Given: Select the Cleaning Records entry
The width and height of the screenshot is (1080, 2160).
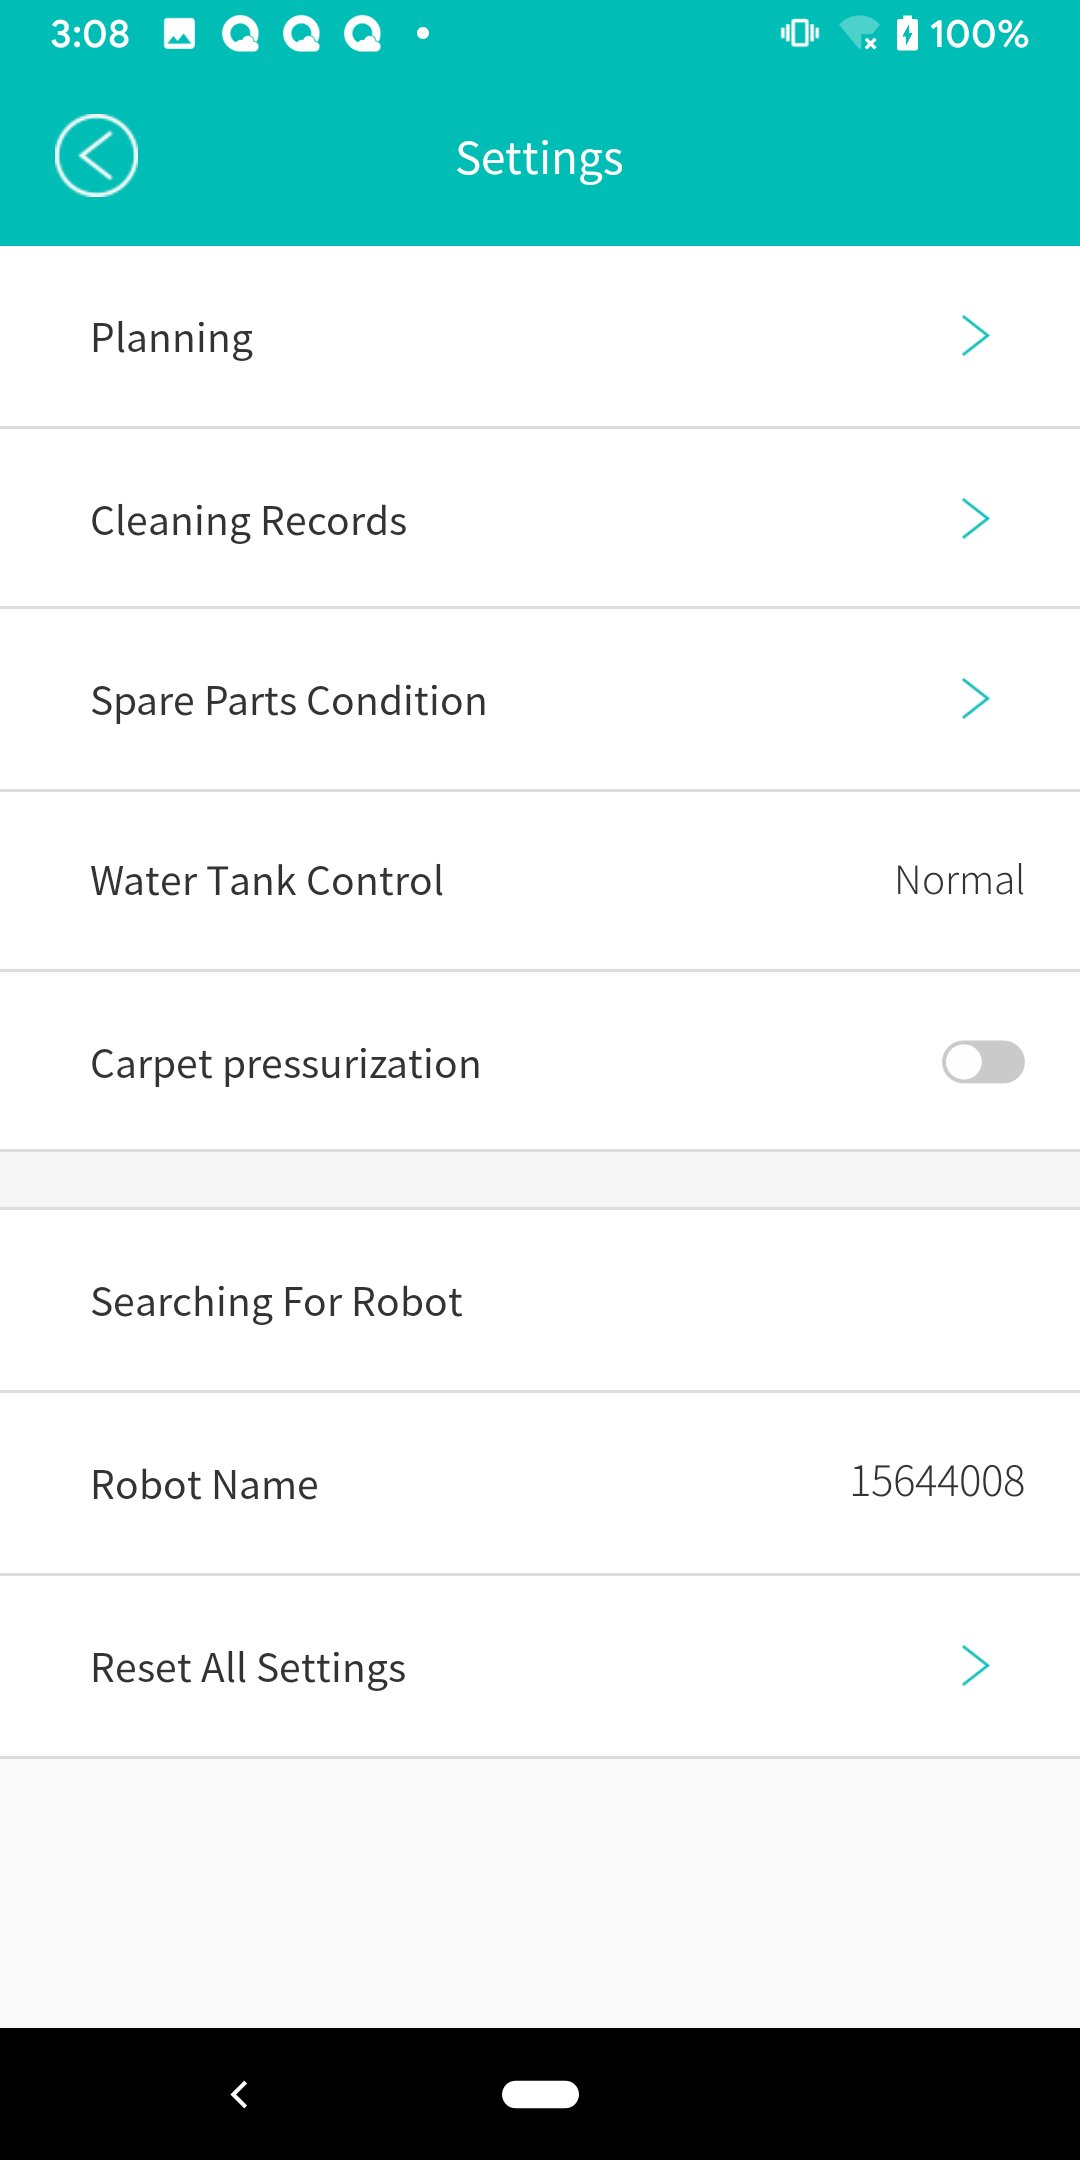Looking at the screenshot, I should click(249, 521).
